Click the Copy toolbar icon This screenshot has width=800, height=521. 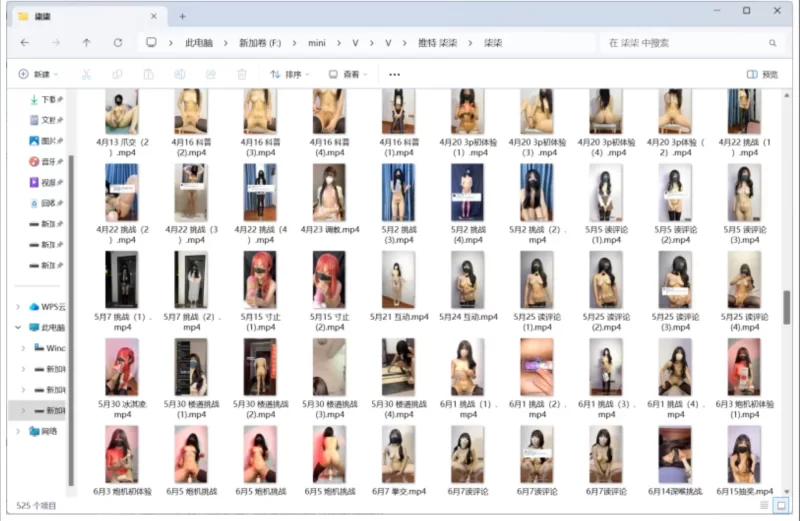coord(117,75)
